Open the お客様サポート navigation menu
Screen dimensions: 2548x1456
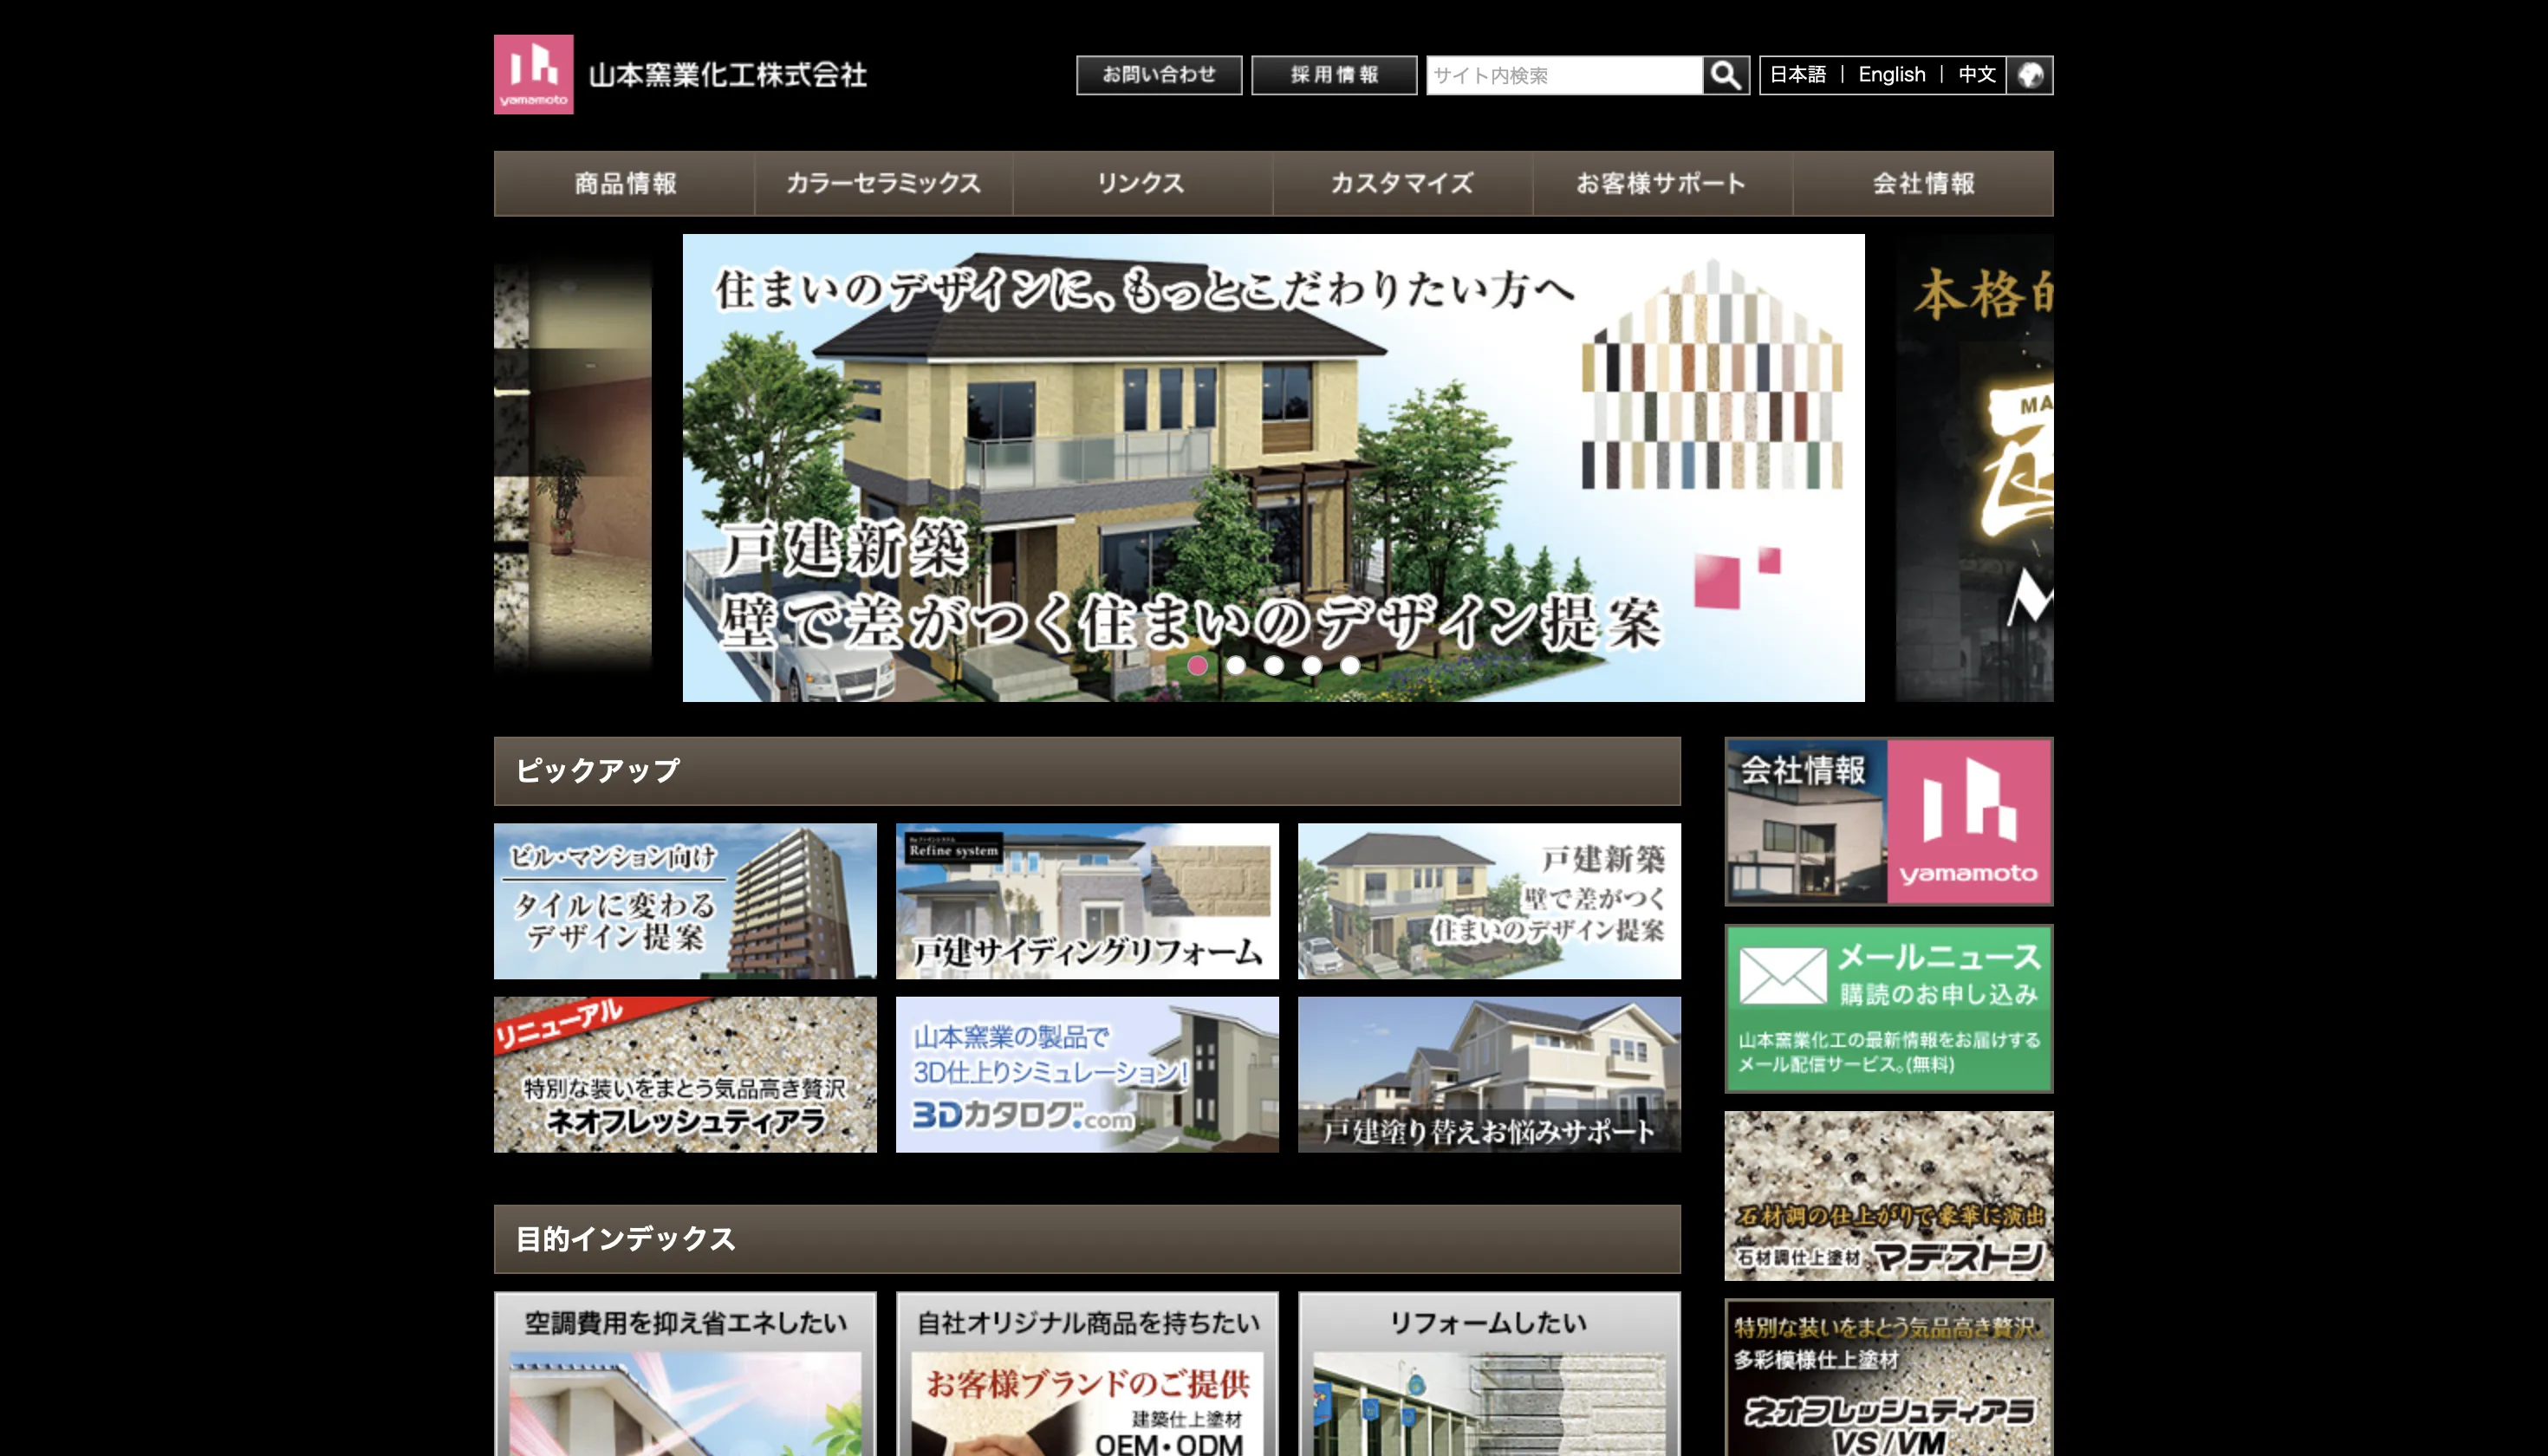1661,183
